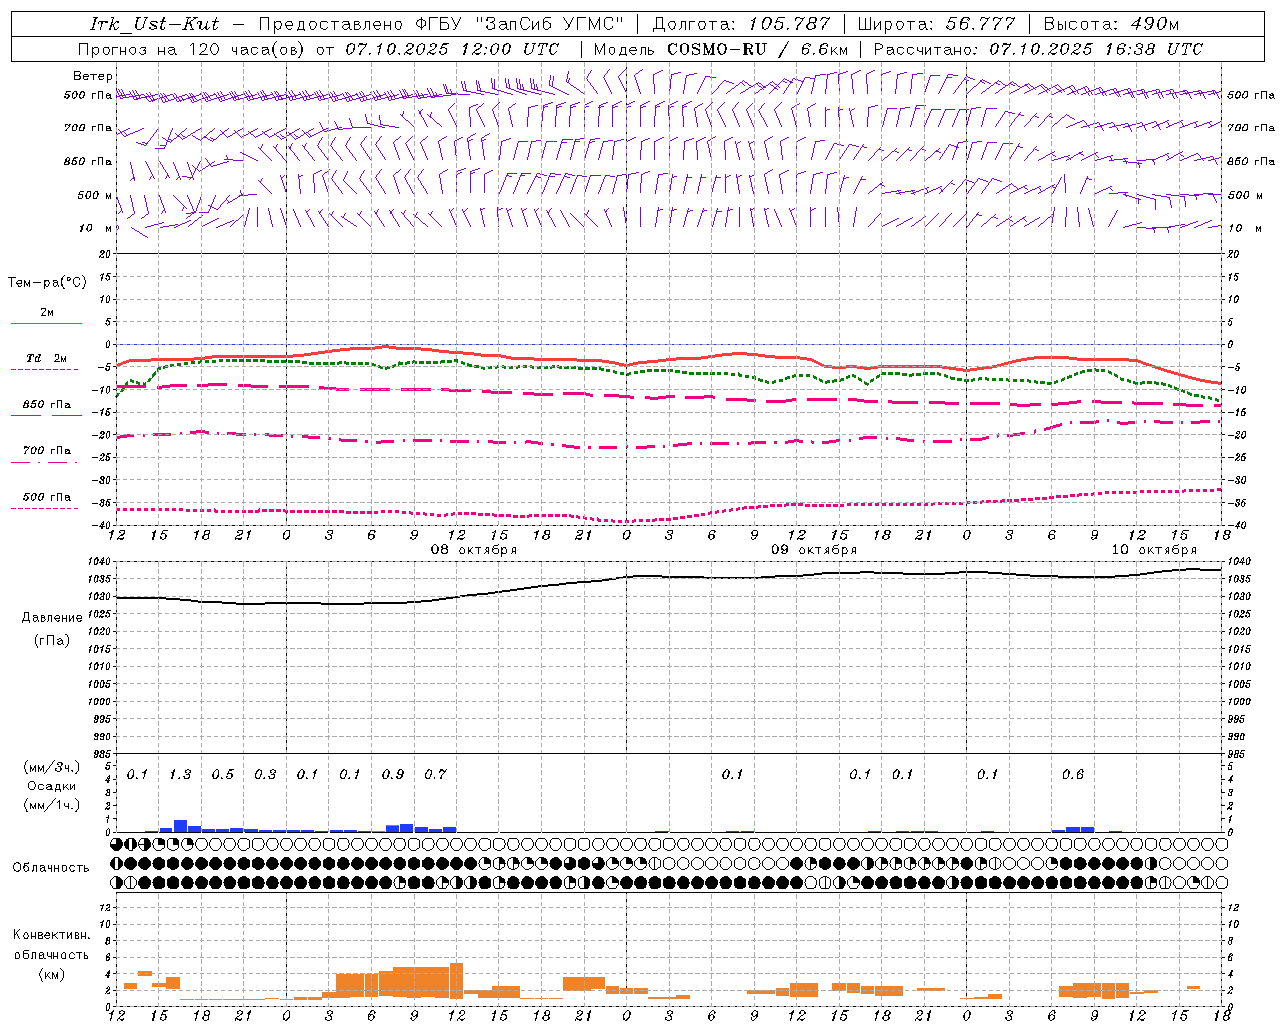This screenshot has width=1280, height=1024.
Task: Click the '09 октября' date label
Action: point(814,550)
